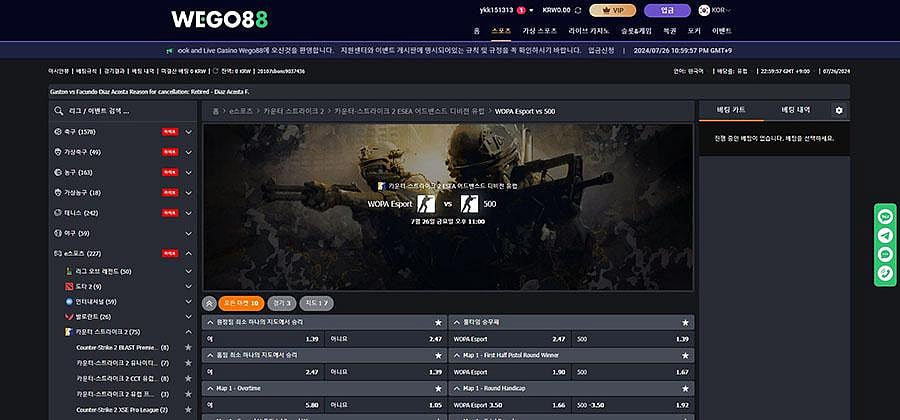The height and width of the screenshot is (420, 900).
Task: Open betting cart settings gear
Action: click(839, 111)
